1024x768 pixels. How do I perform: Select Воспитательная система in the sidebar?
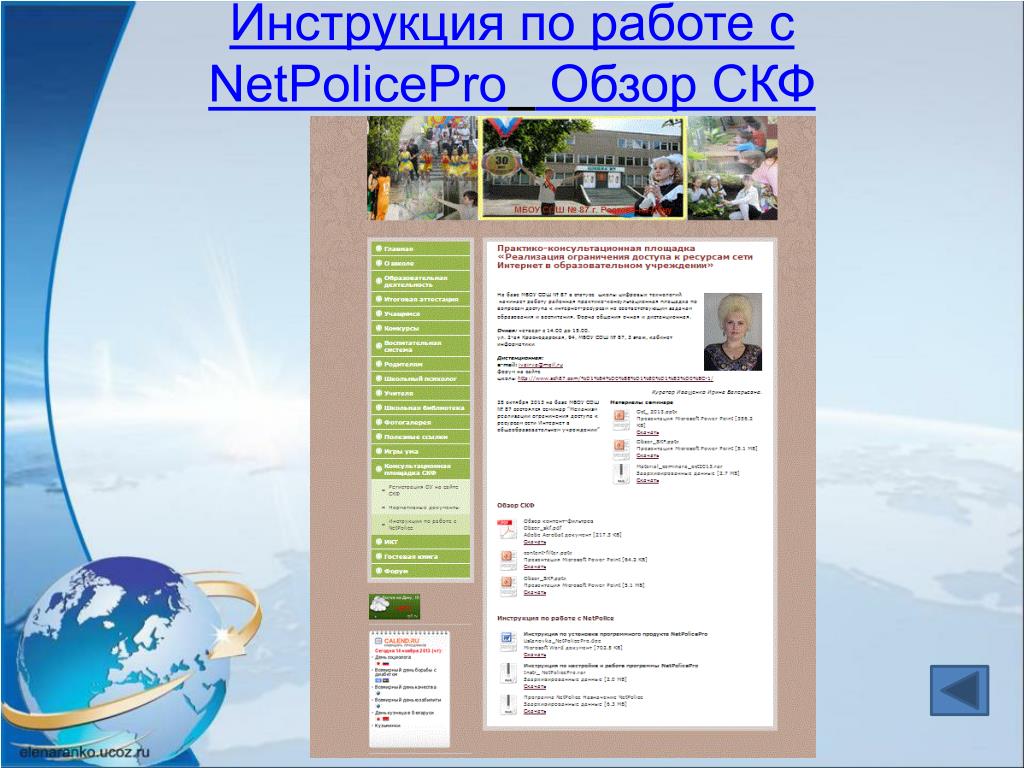pyautogui.click(x=421, y=346)
